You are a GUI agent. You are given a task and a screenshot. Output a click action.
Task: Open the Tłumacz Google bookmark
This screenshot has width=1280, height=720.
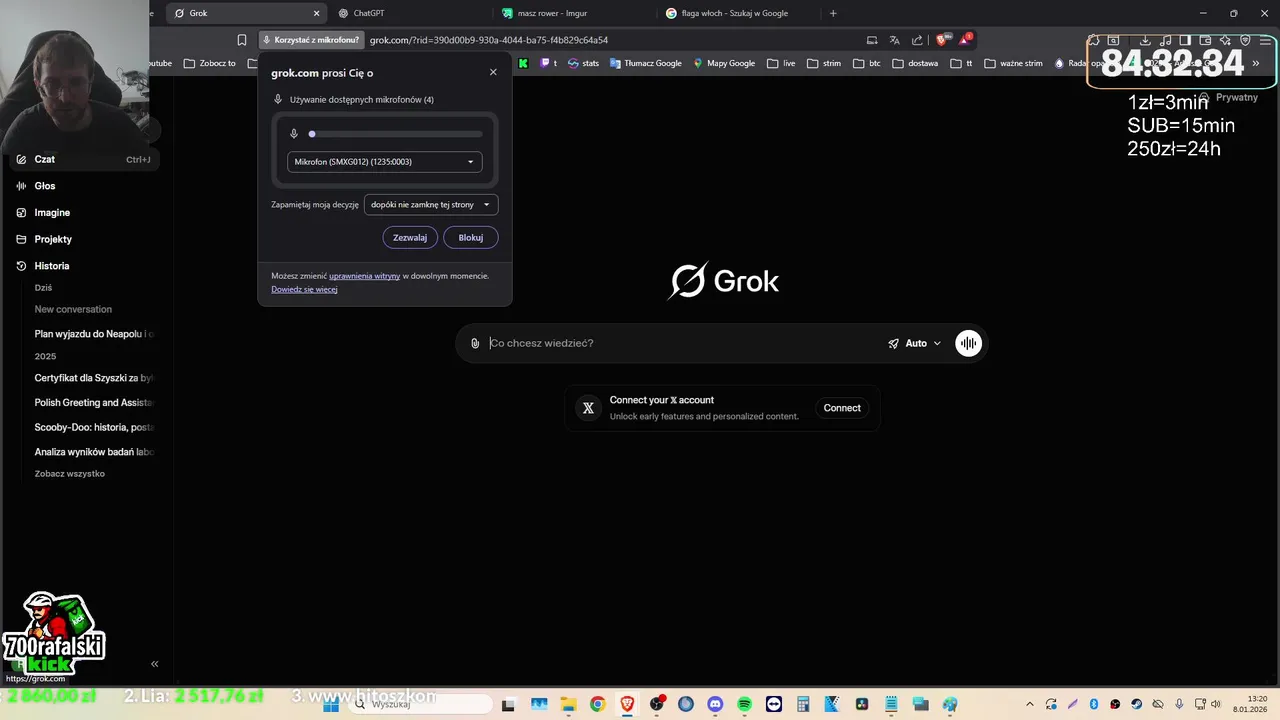pos(645,63)
